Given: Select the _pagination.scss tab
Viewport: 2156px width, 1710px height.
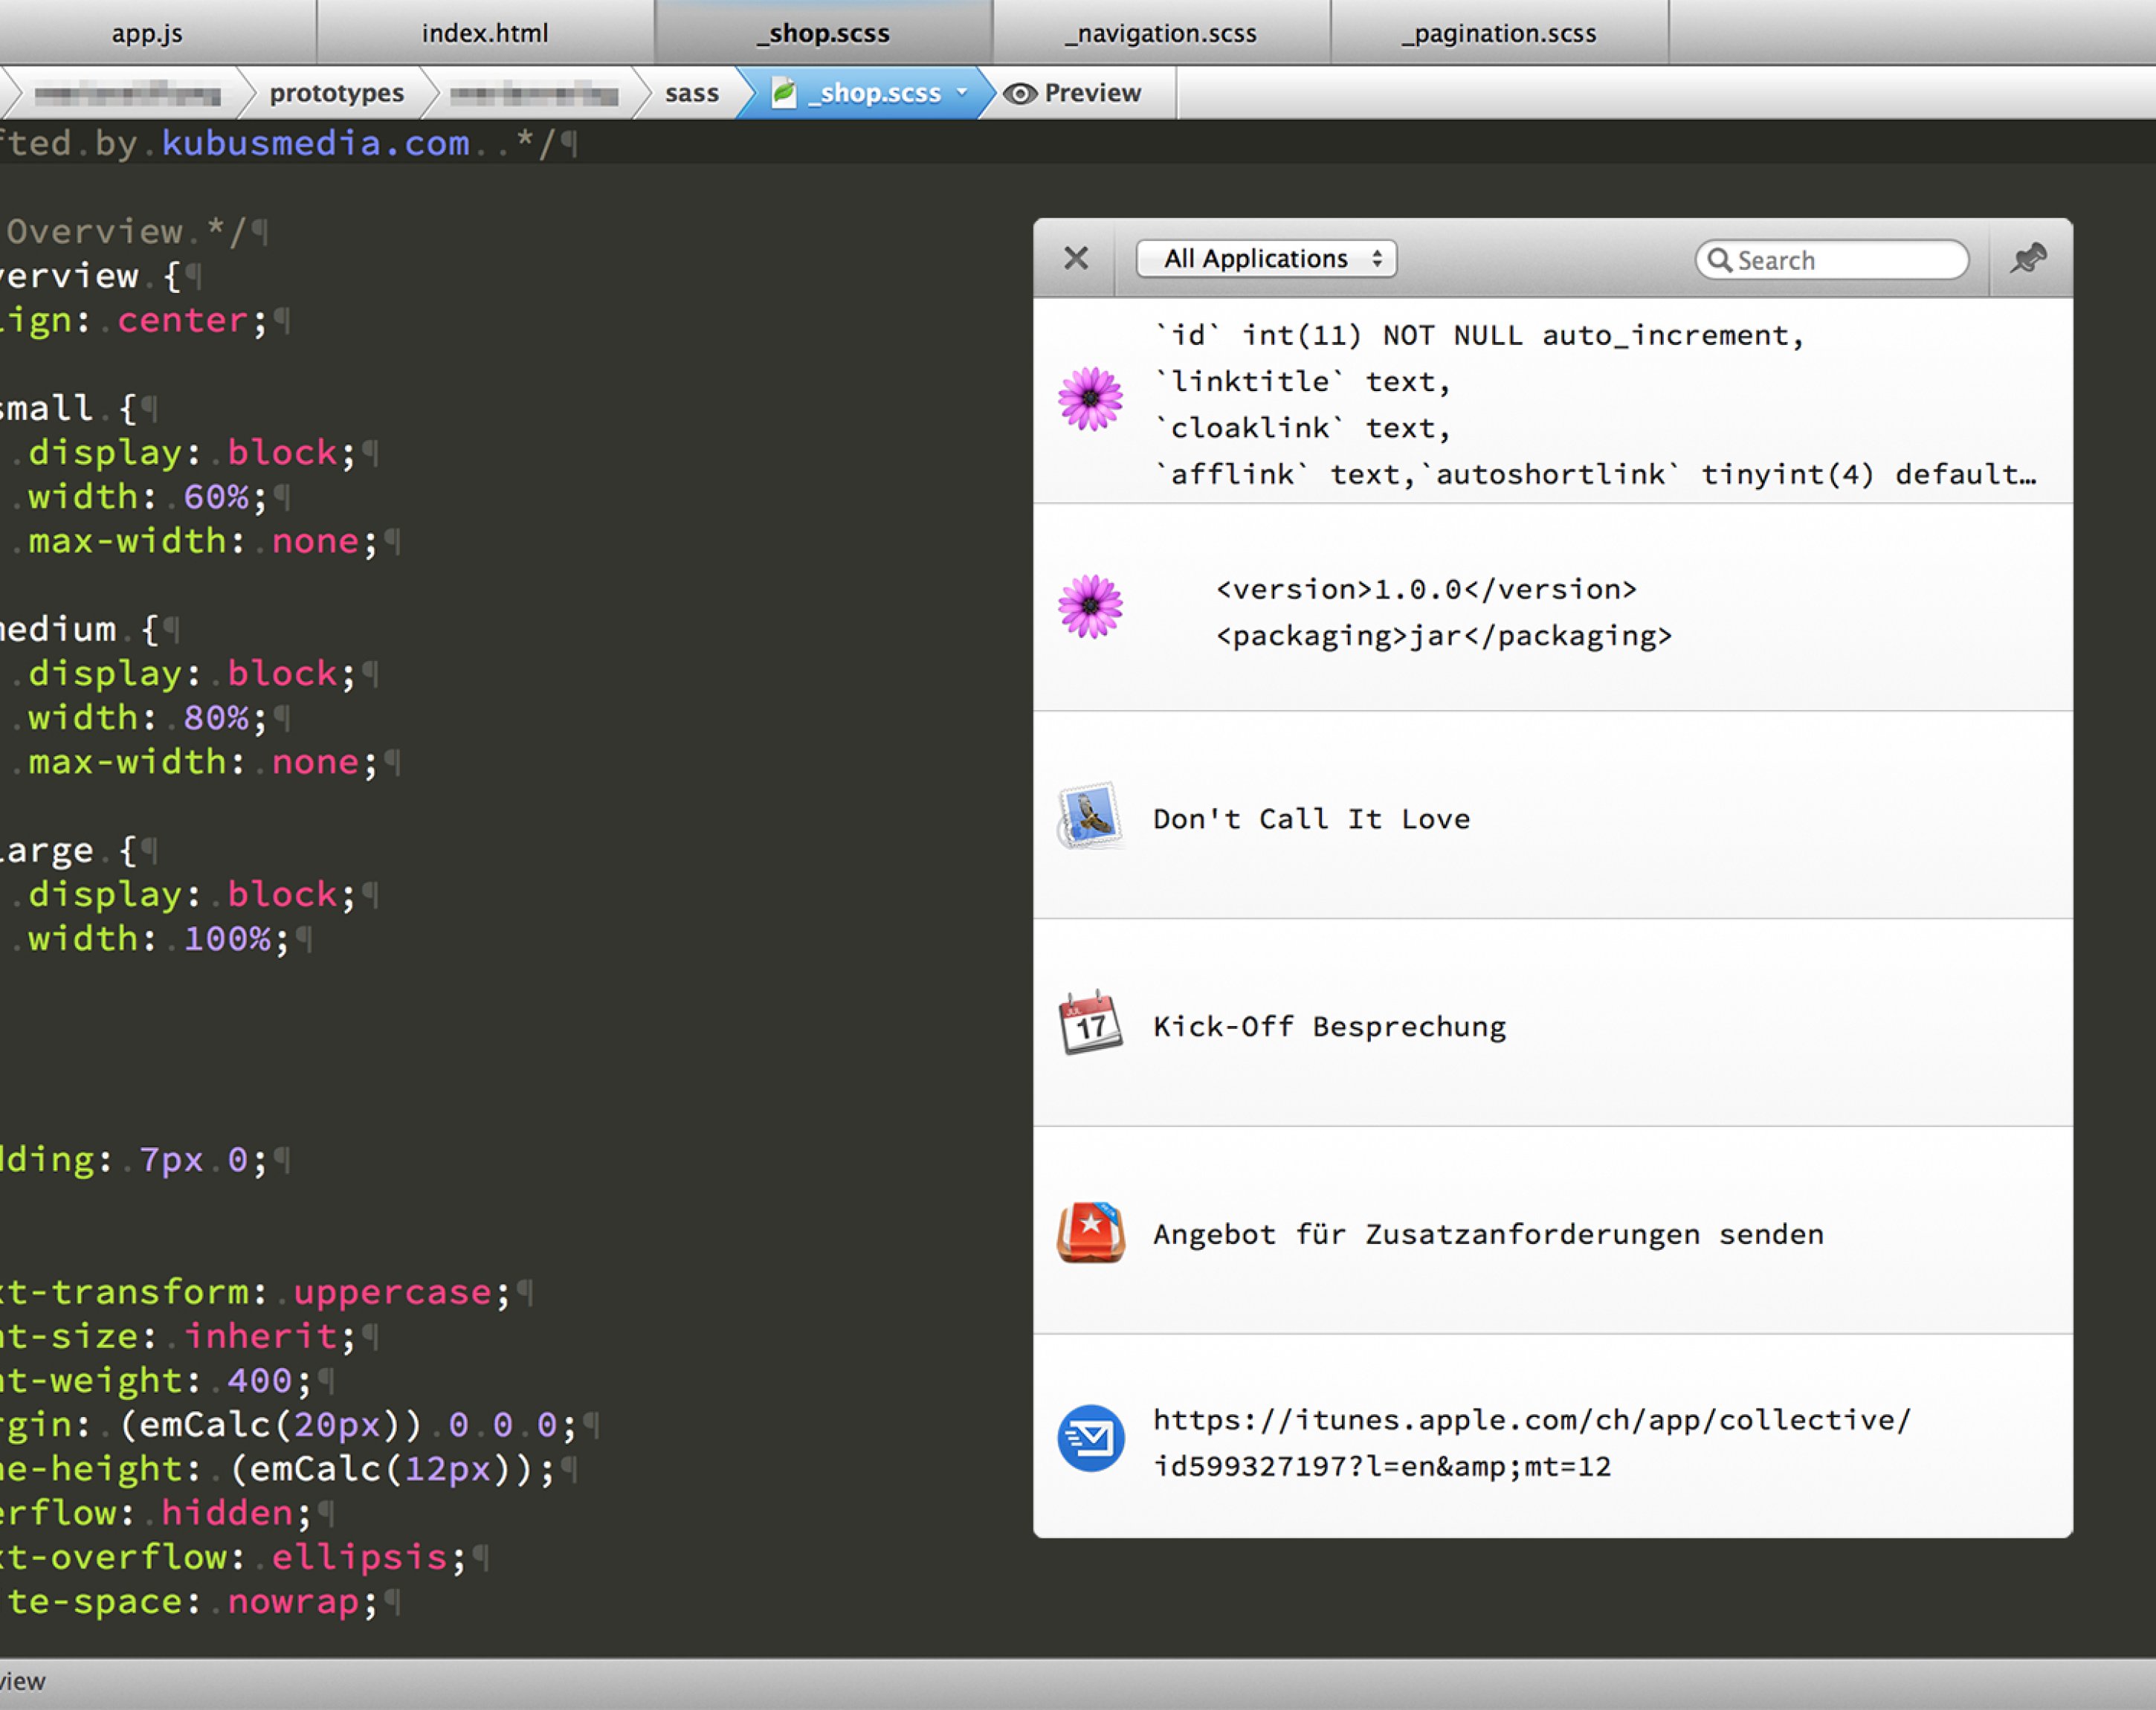Looking at the screenshot, I should pos(1499,33).
